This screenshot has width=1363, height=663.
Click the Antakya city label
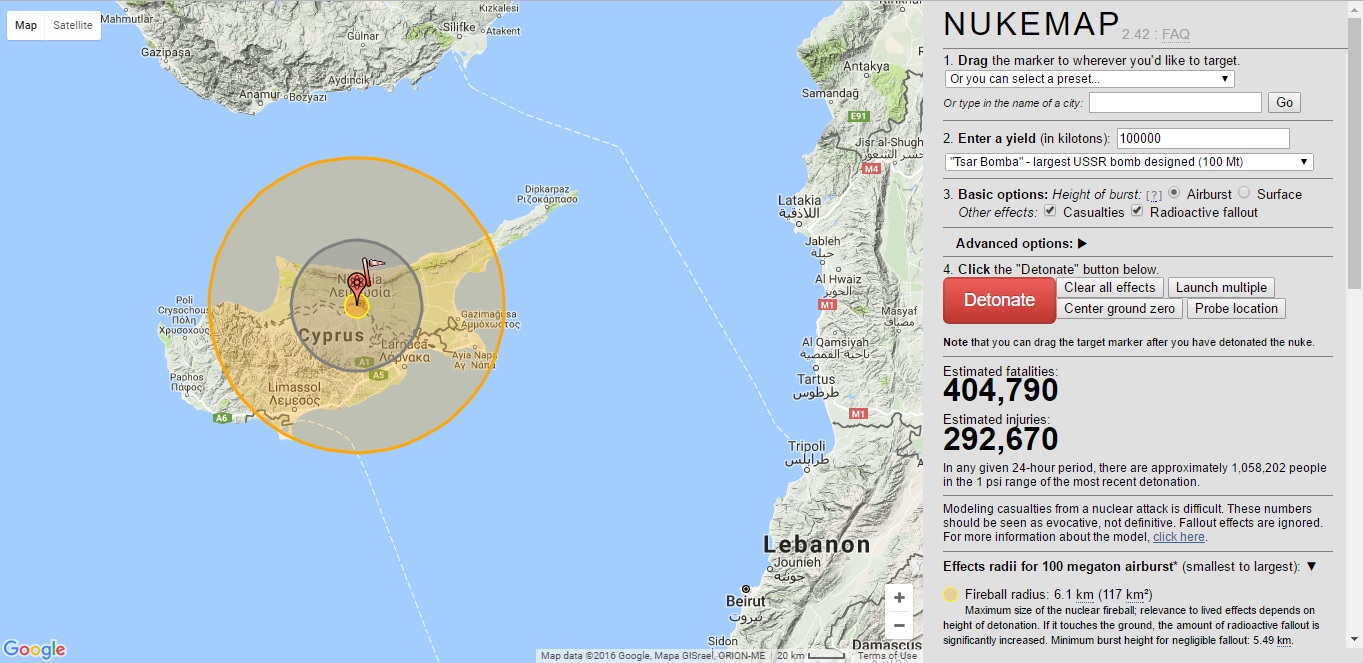866,67
